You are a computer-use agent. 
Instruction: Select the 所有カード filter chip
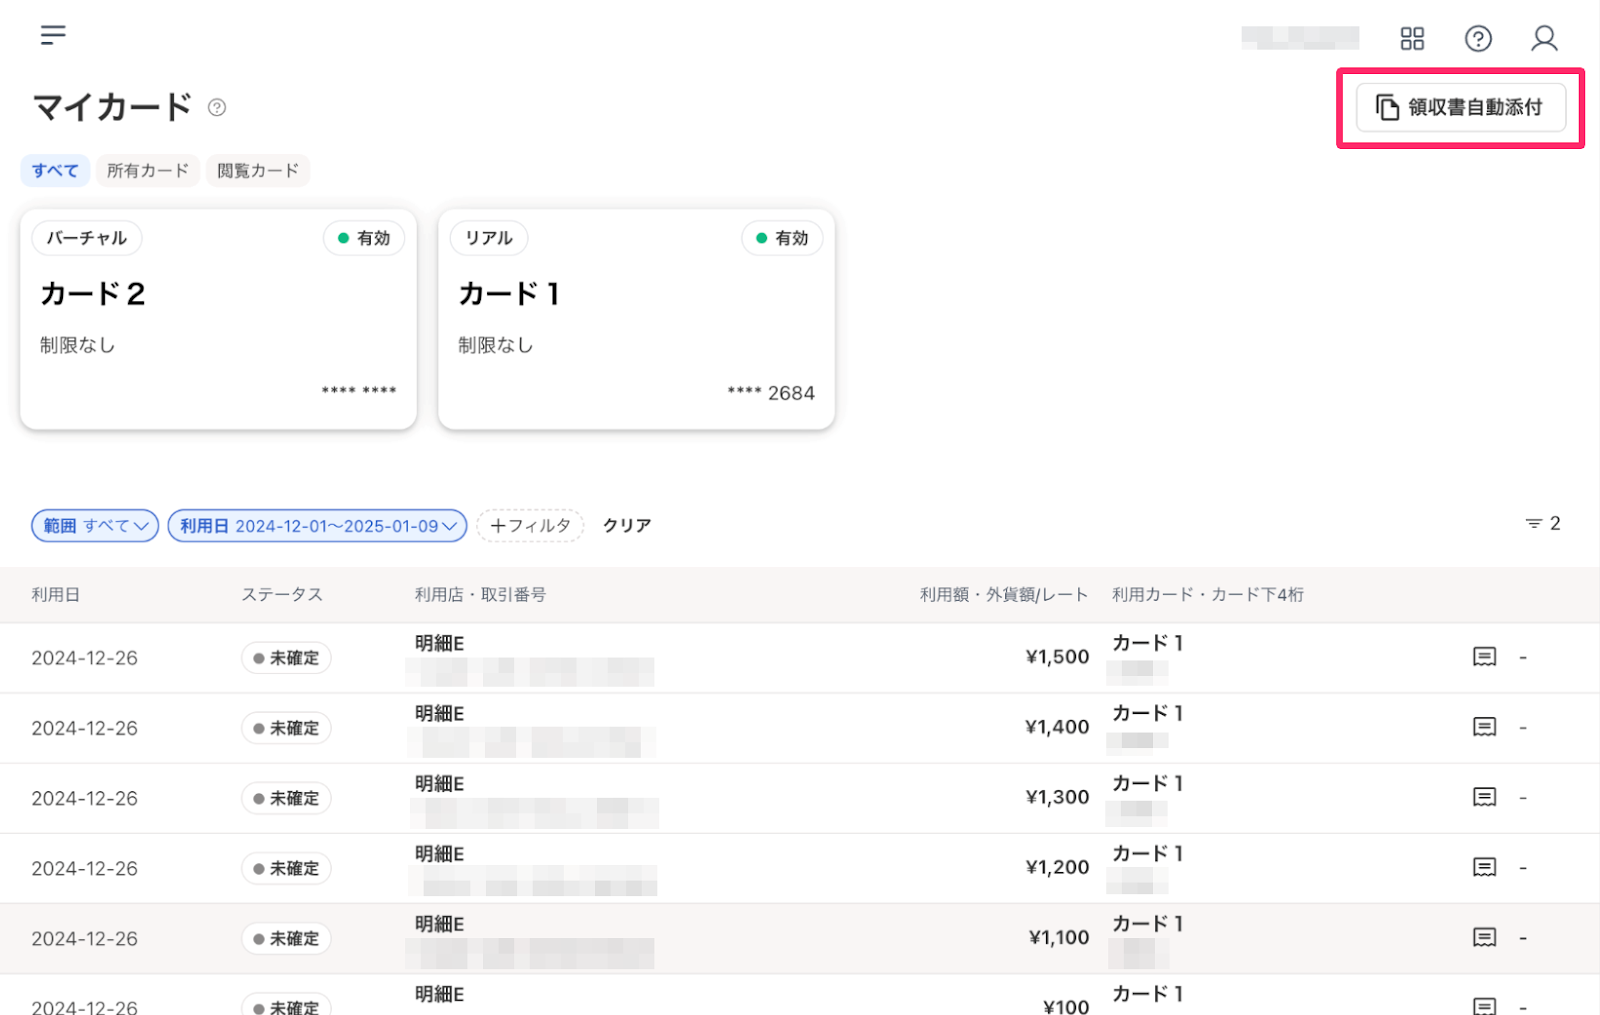coord(147,170)
